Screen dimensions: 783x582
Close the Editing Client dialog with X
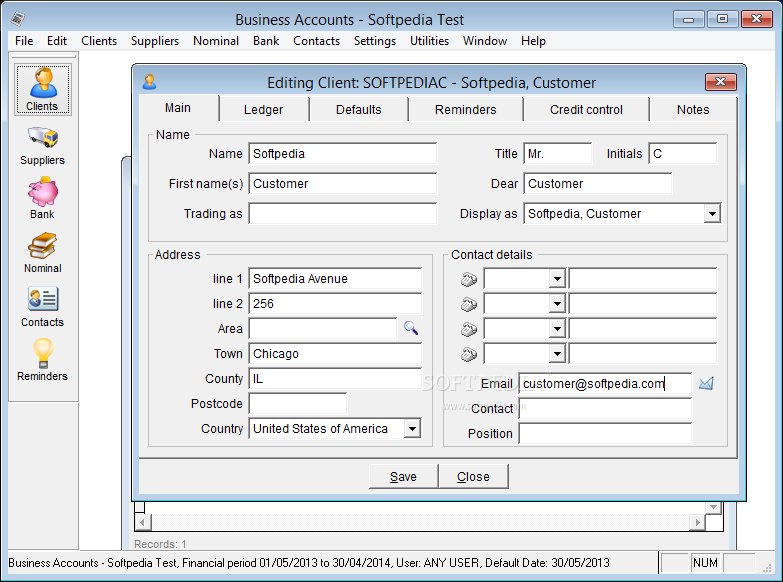point(721,81)
